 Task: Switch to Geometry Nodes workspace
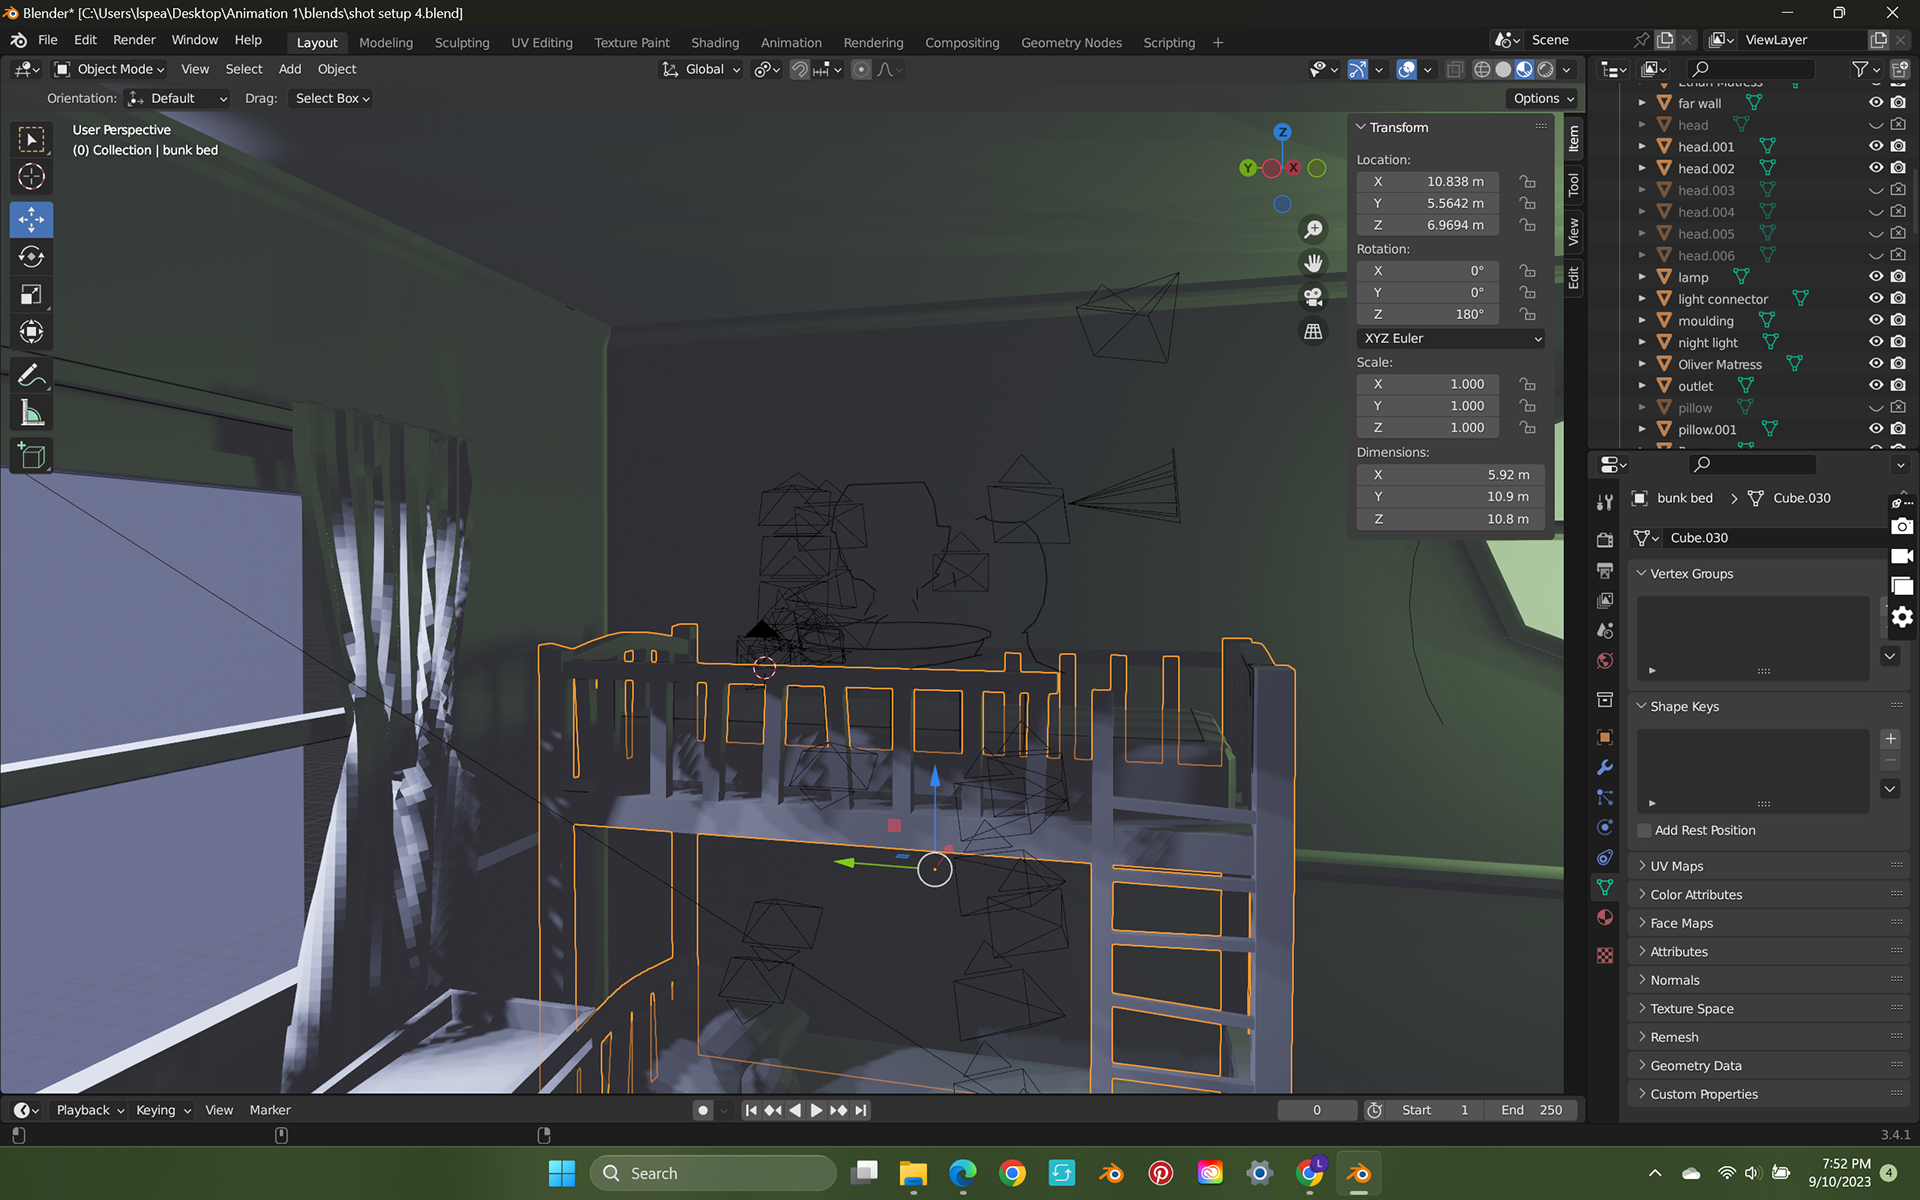[1071, 42]
